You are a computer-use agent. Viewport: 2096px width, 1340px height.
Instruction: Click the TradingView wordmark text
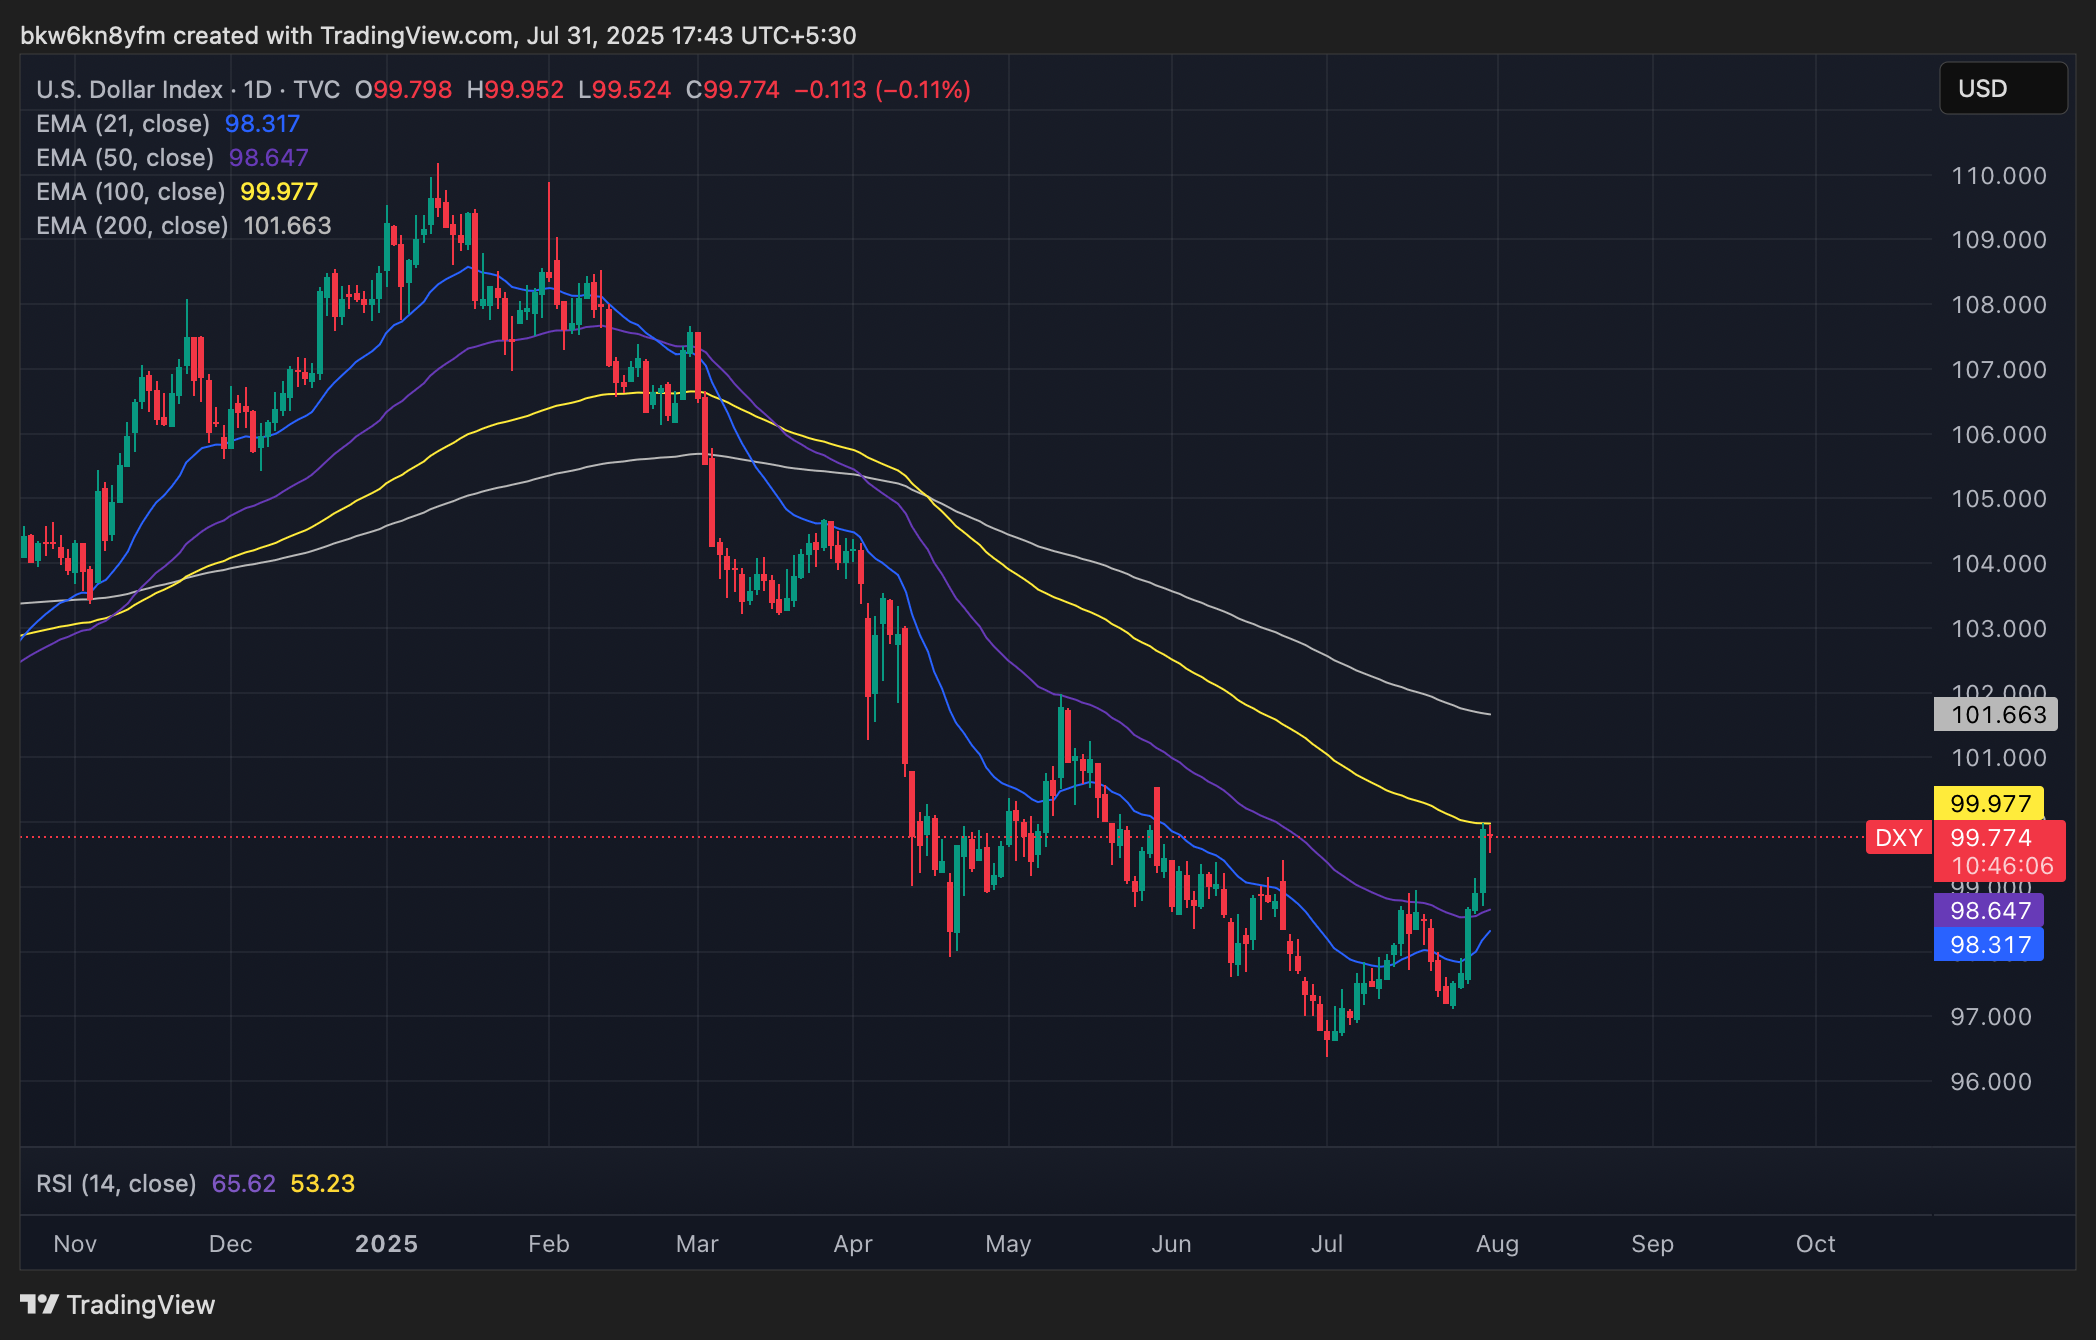[x=141, y=1305]
